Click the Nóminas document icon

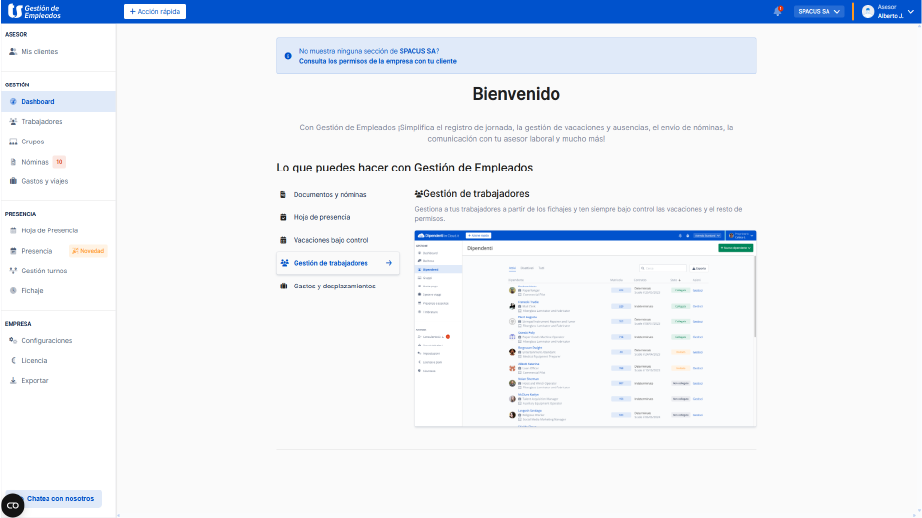click(13, 162)
